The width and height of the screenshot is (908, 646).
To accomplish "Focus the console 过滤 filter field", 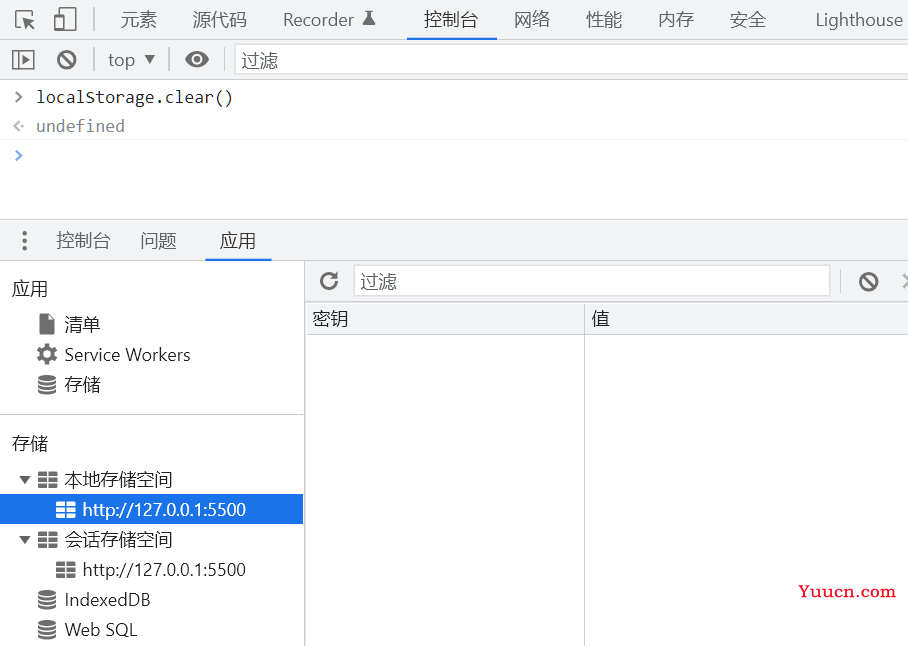I will click(571, 60).
